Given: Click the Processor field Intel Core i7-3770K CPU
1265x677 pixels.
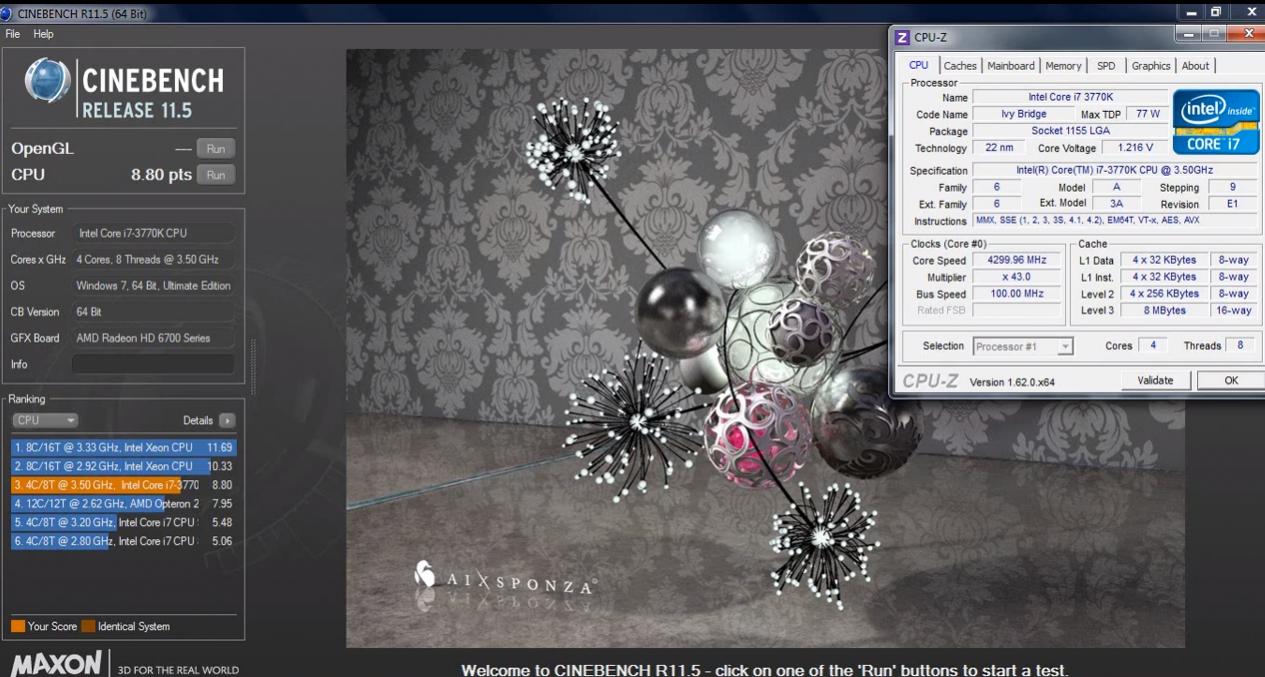Looking at the screenshot, I should [155, 233].
